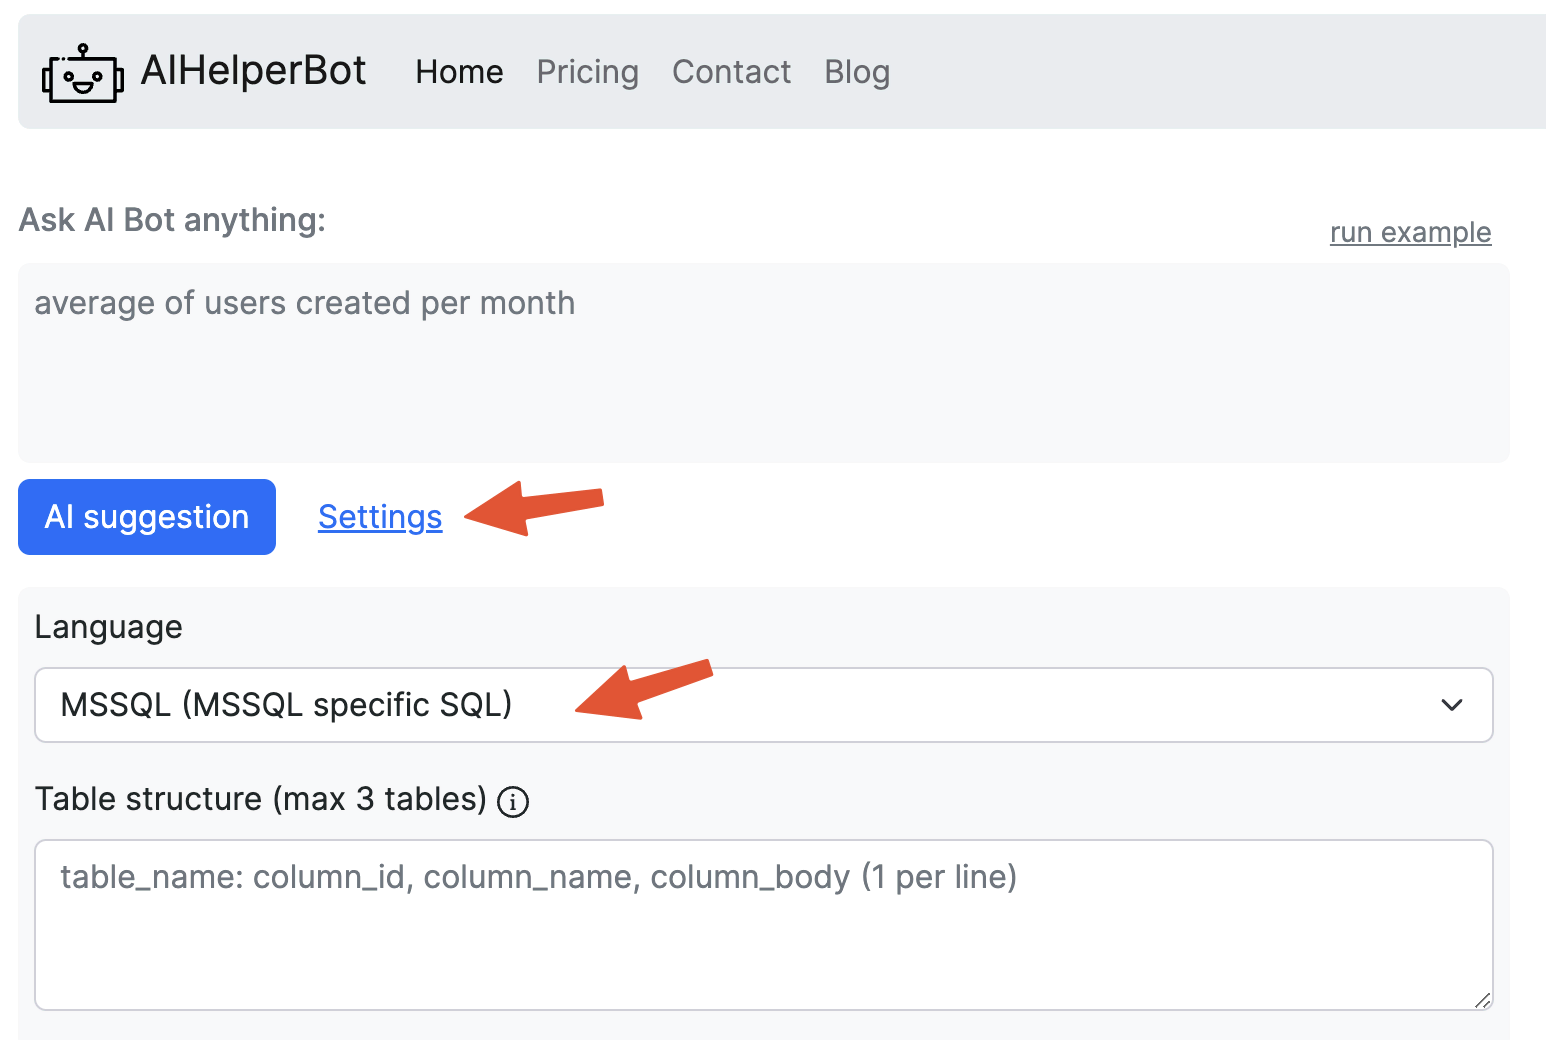Go to the Pricing page
Viewport: 1546px width, 1040px height.
click(588, 72)
